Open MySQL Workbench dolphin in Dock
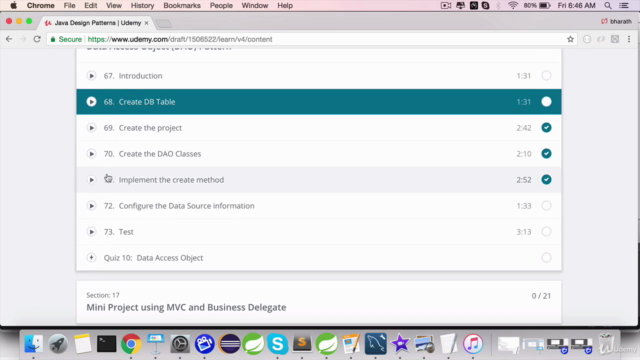640x360 pixels. pyautogui.click(x=376, y=344)
